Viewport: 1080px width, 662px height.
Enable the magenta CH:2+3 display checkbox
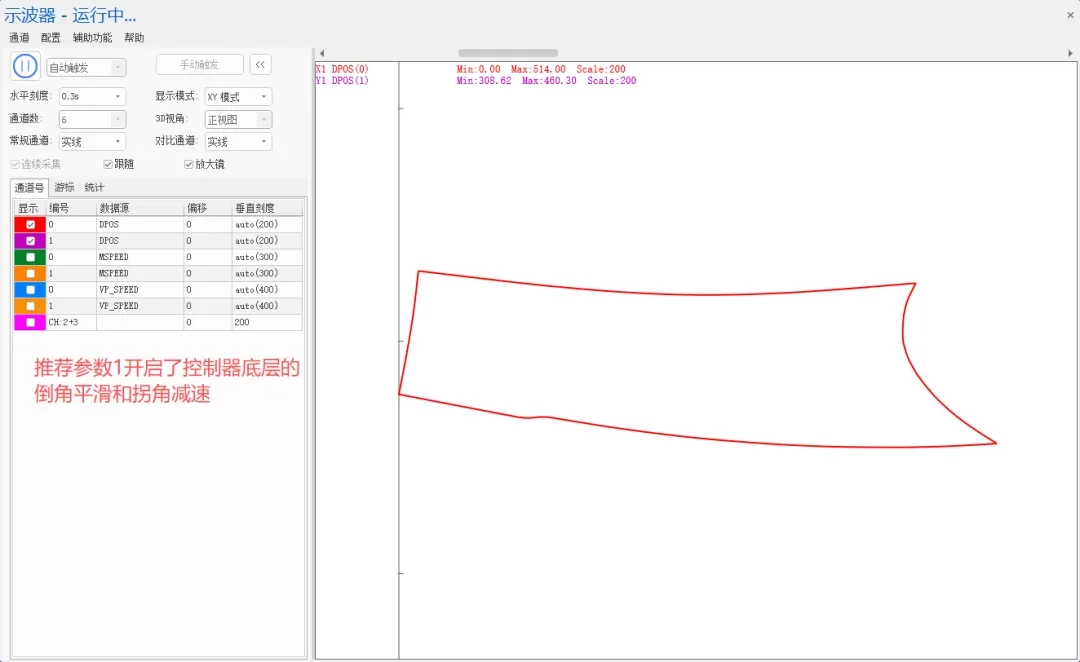coord(30,322)
